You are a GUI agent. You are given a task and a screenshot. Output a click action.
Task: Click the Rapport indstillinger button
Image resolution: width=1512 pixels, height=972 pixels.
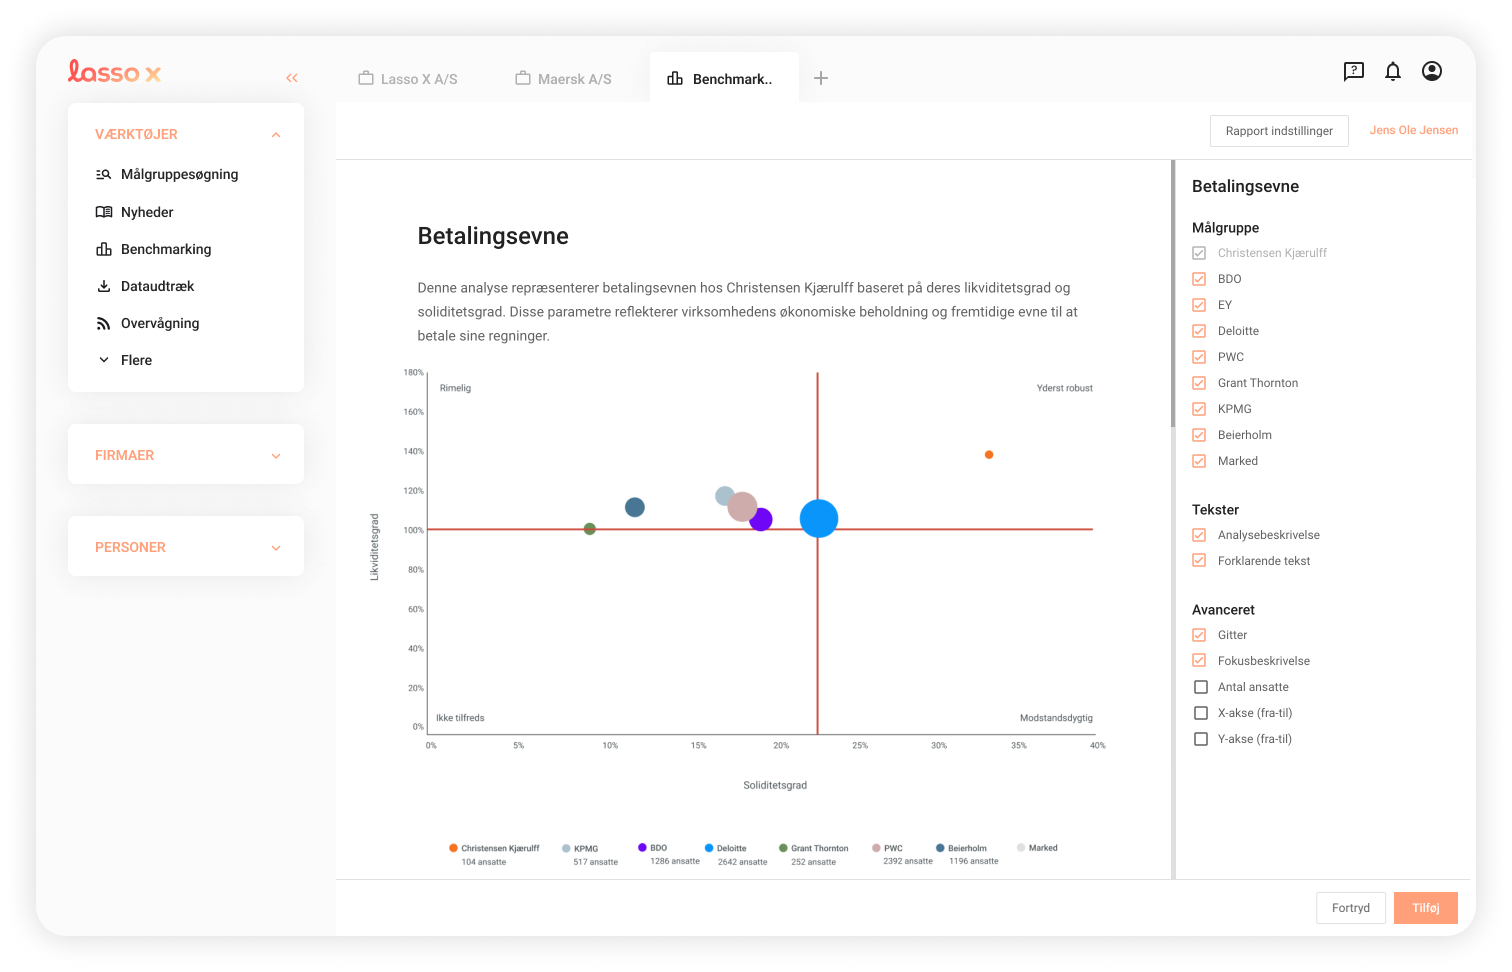1279,130
